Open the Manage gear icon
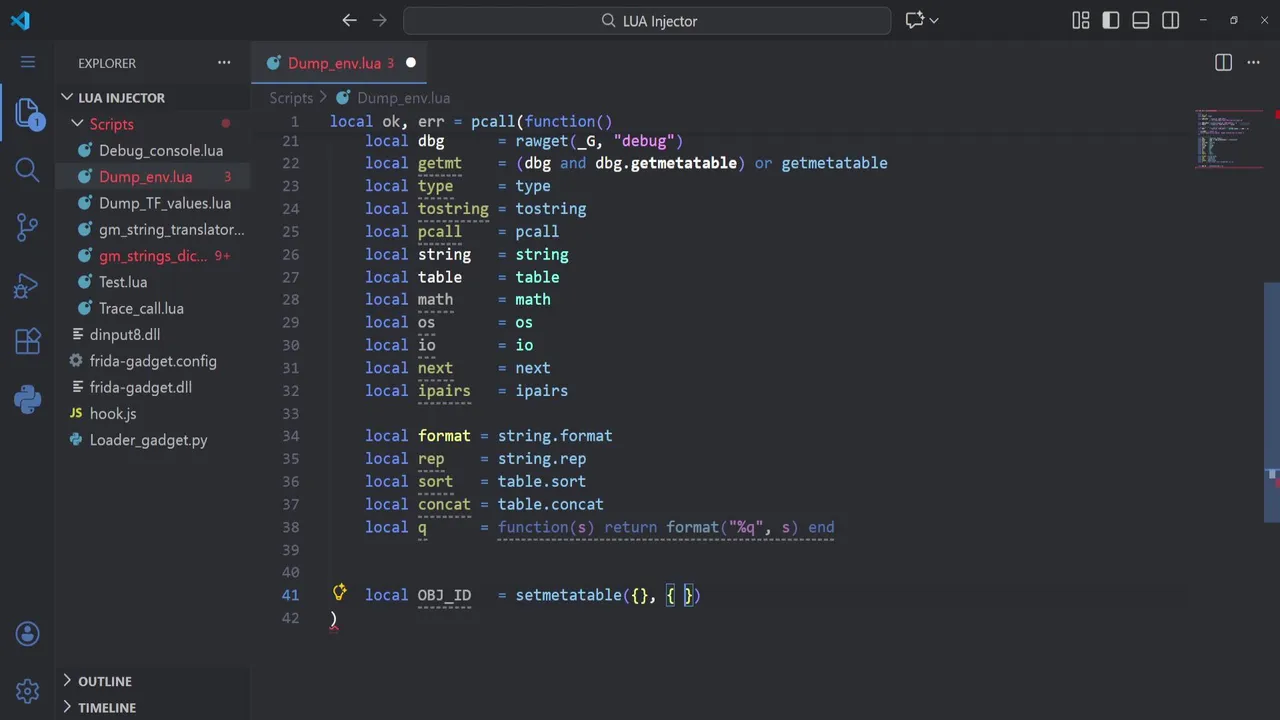This screenshot has height=720, width=1280. [x=28, y=691]
